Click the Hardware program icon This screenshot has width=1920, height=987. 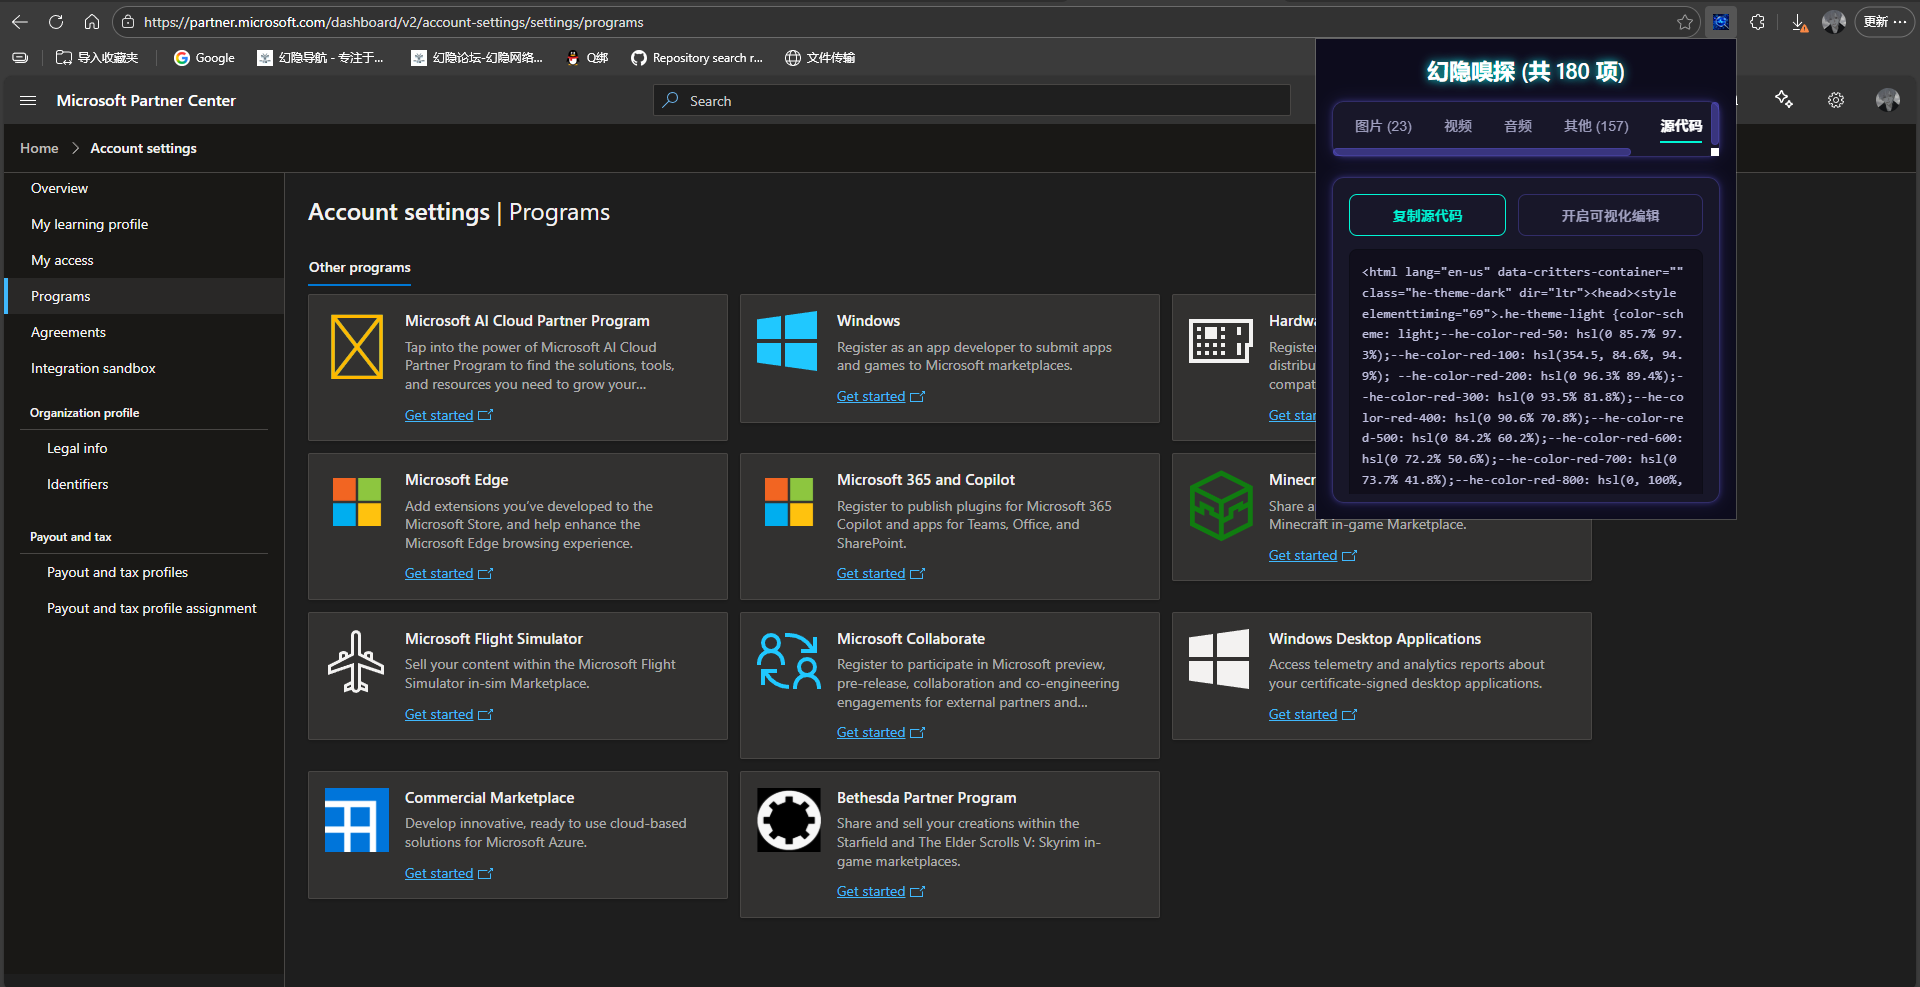click(1221, 342)
